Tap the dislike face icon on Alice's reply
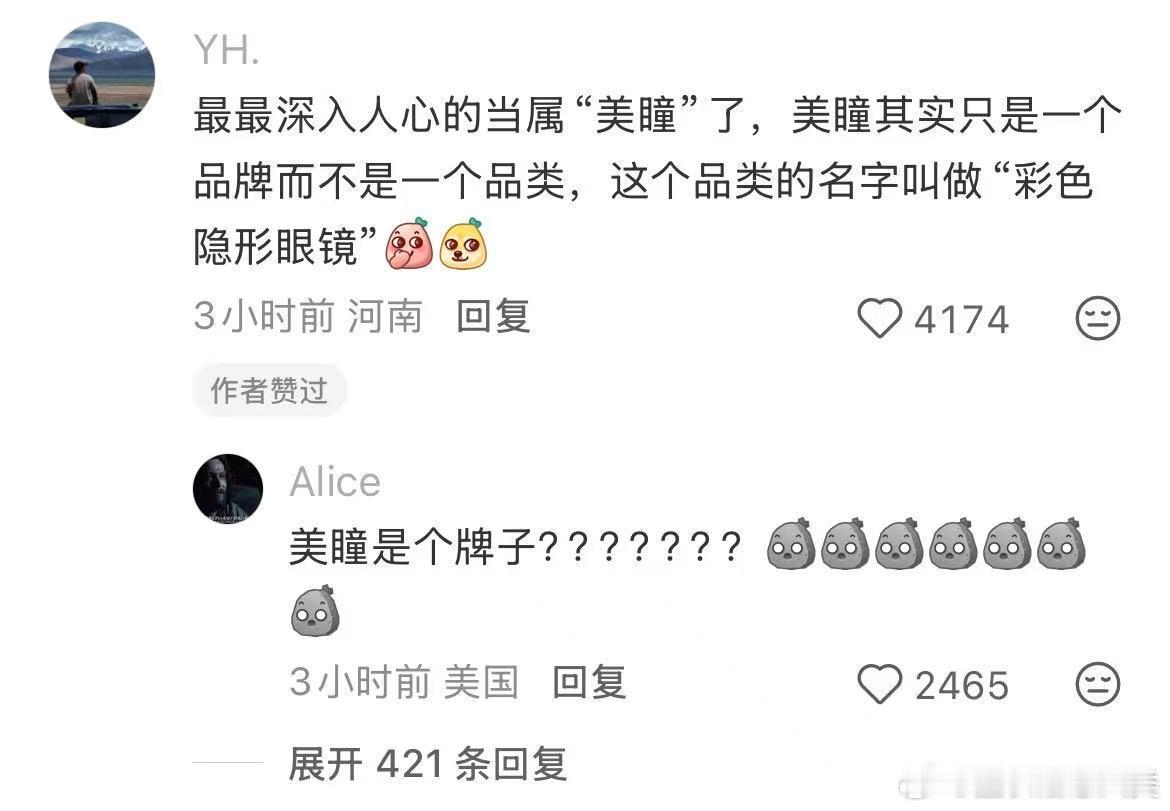Screen dimensions: 1170x811 click(1097, 684)
